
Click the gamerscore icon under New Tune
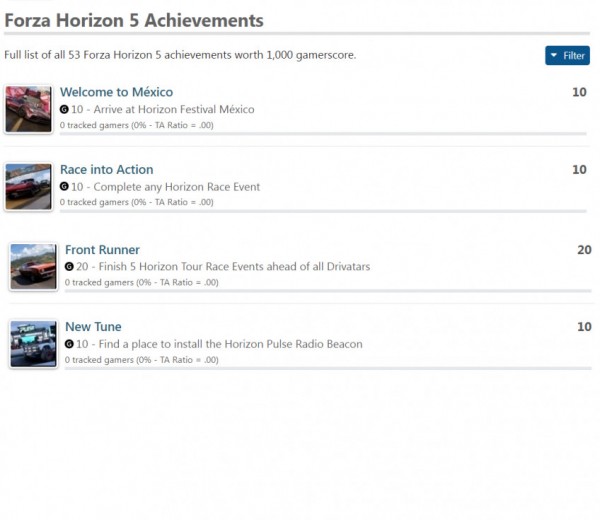pos(70,344)
